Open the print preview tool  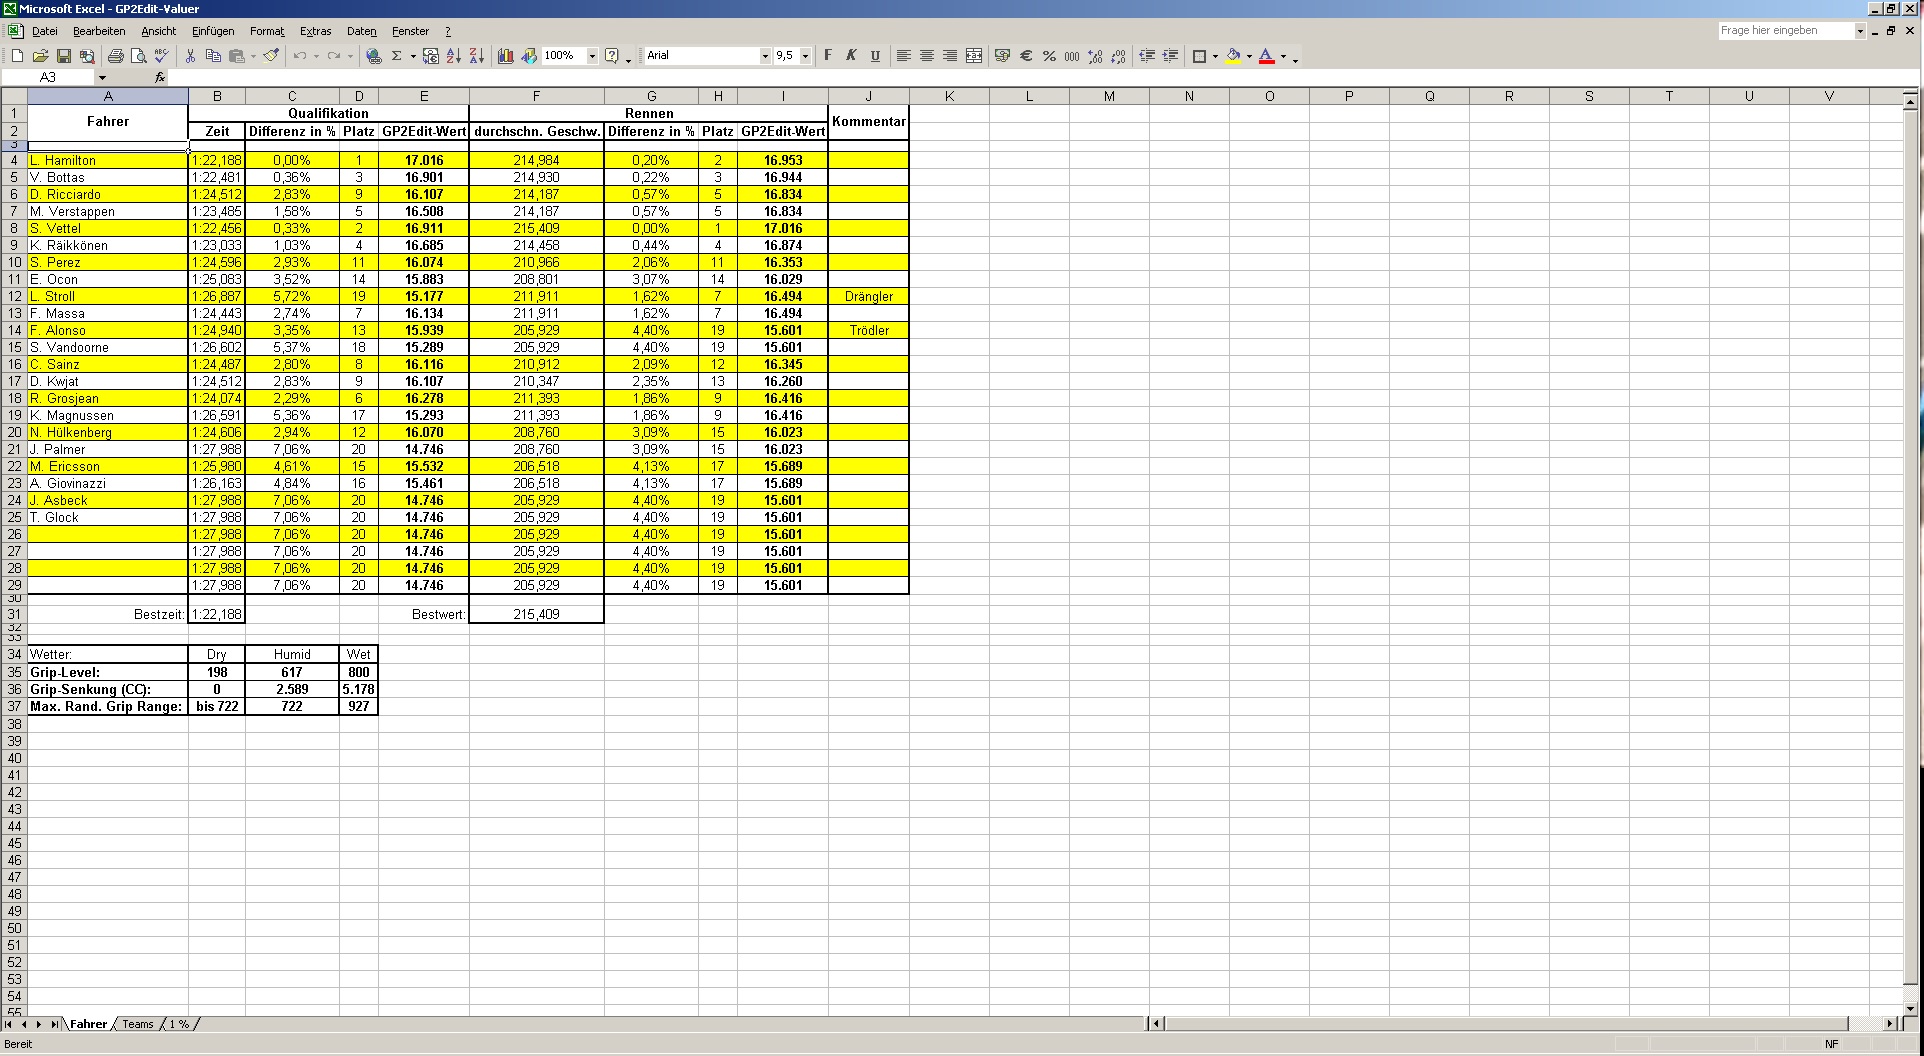point(139,56)
